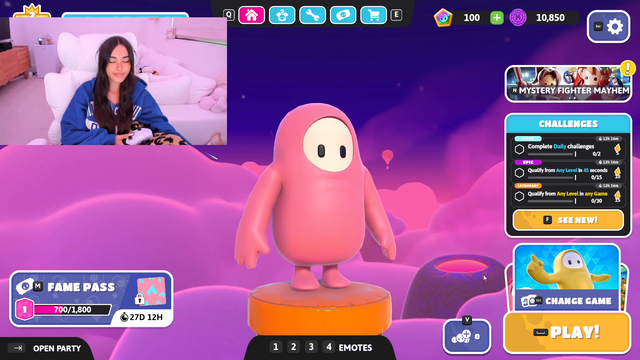The image size is (640, 360).
Task: Select emote slot 1
Action: (x=276, y=347)
